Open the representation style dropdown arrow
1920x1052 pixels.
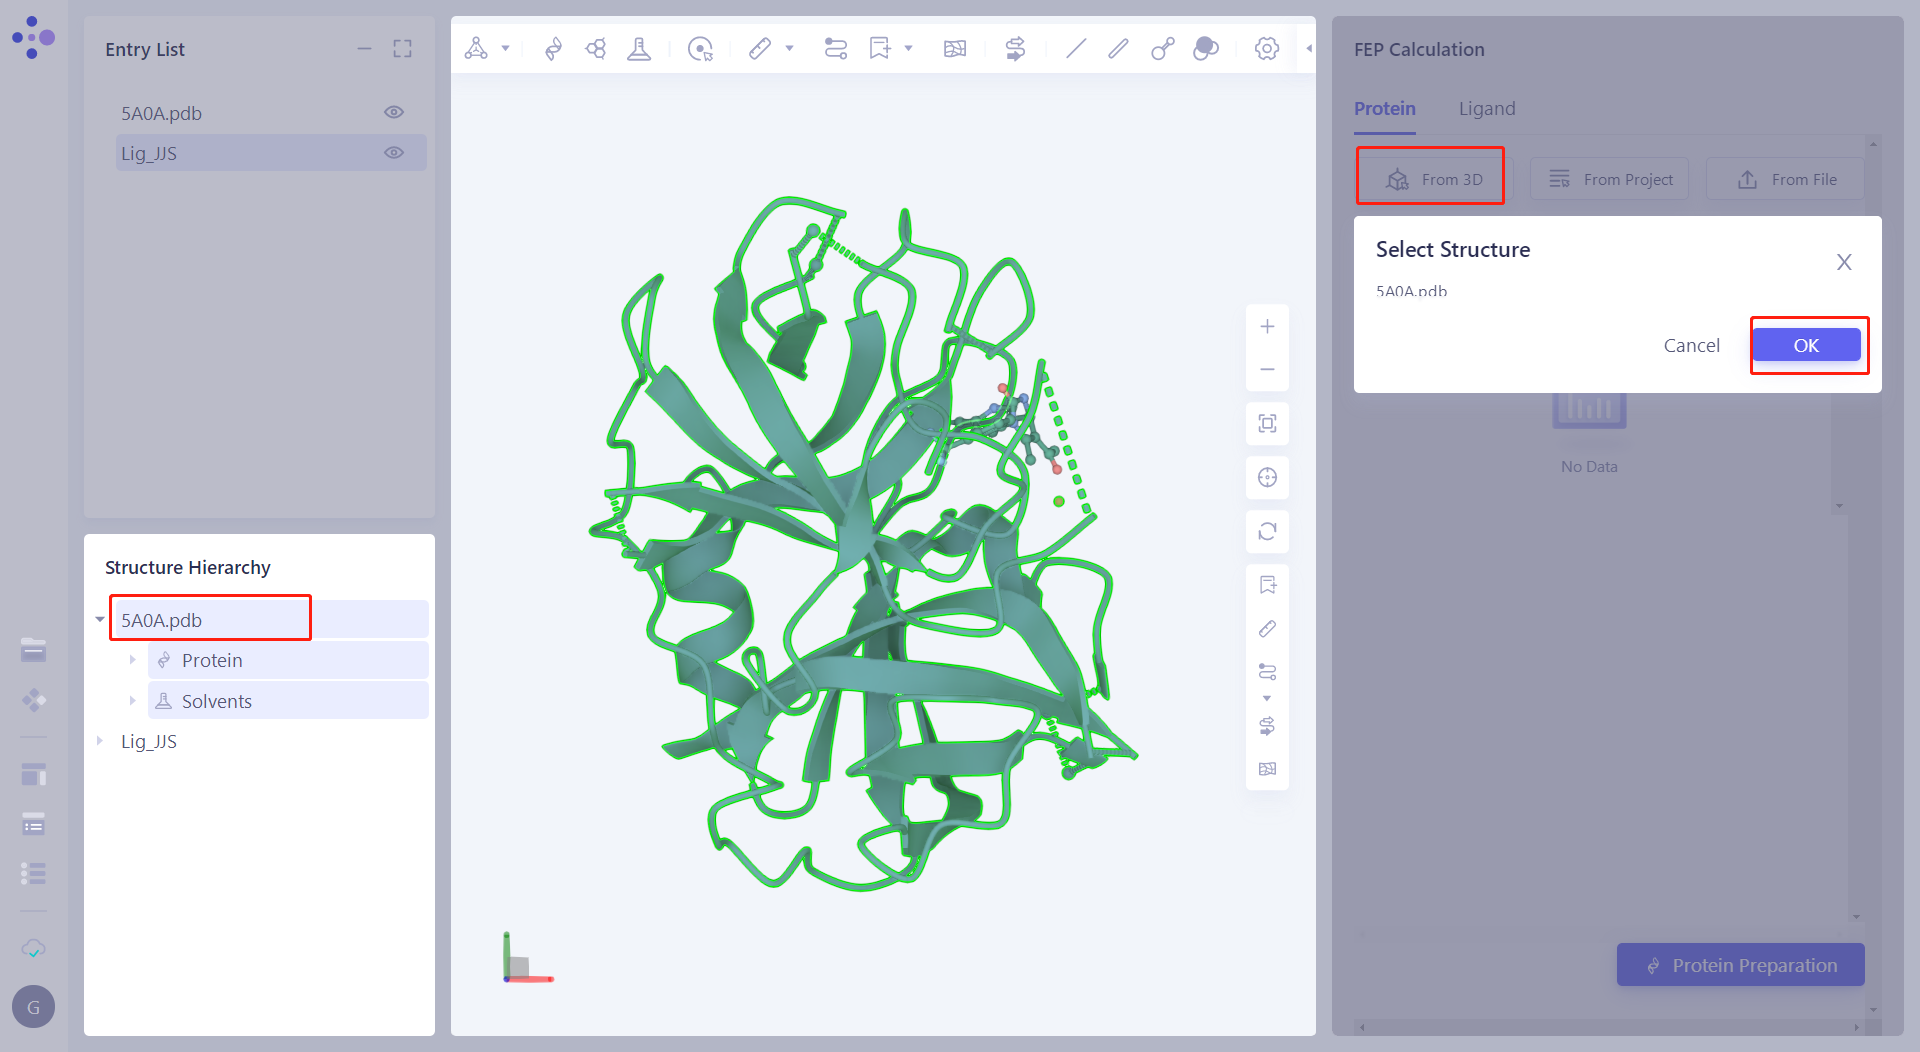505,48
